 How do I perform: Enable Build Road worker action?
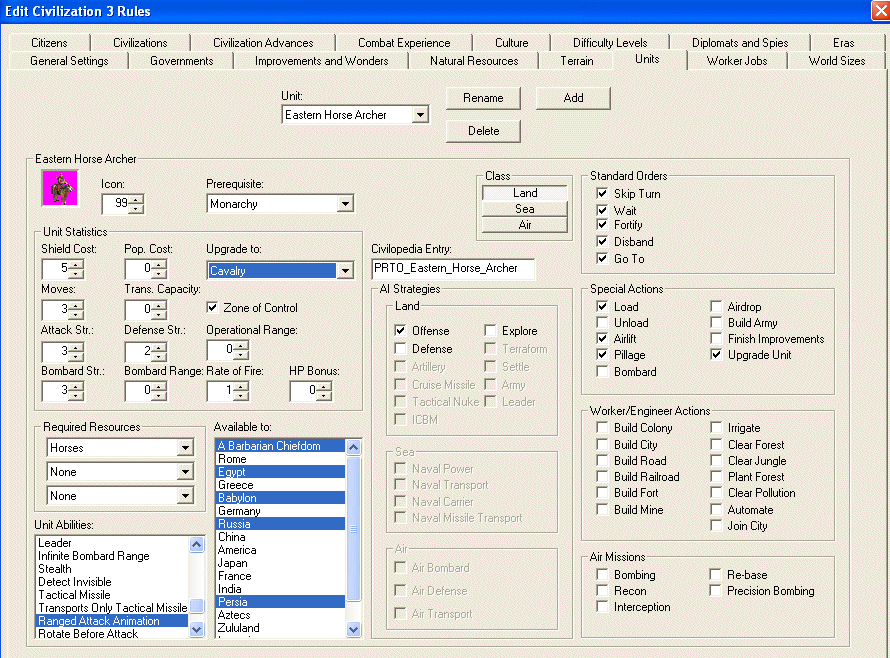click(602, 460)
